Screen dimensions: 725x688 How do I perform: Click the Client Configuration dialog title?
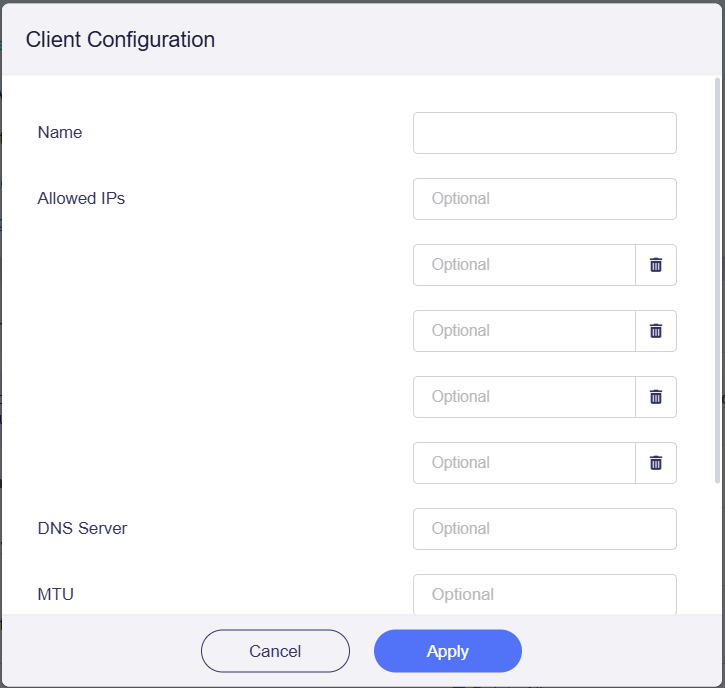click(x=120, y=40)
